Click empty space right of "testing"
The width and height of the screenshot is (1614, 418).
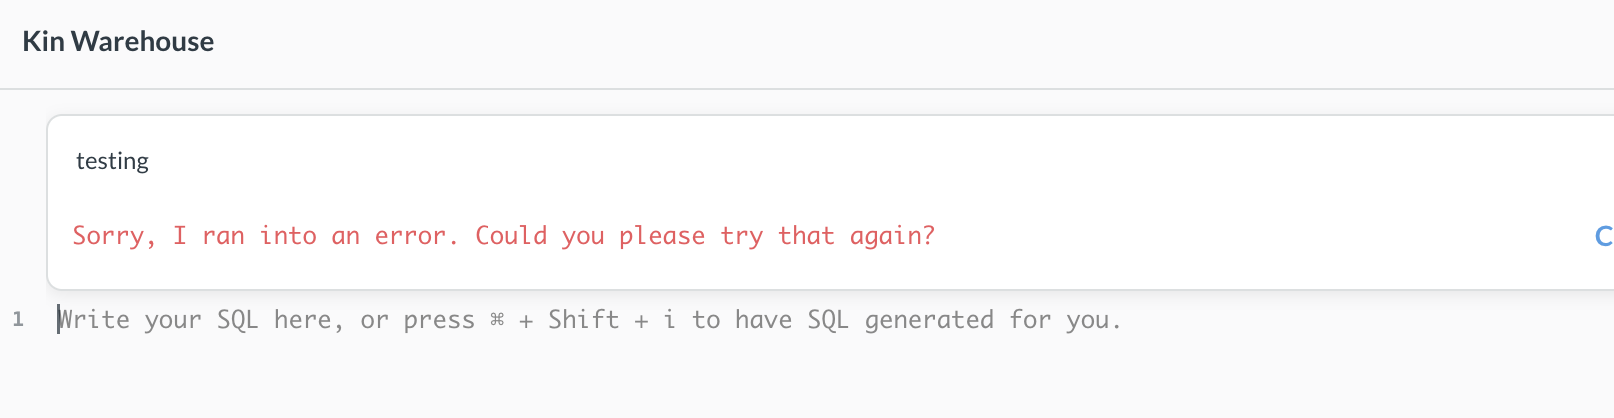pyautogui.click(x=800, y=161)
